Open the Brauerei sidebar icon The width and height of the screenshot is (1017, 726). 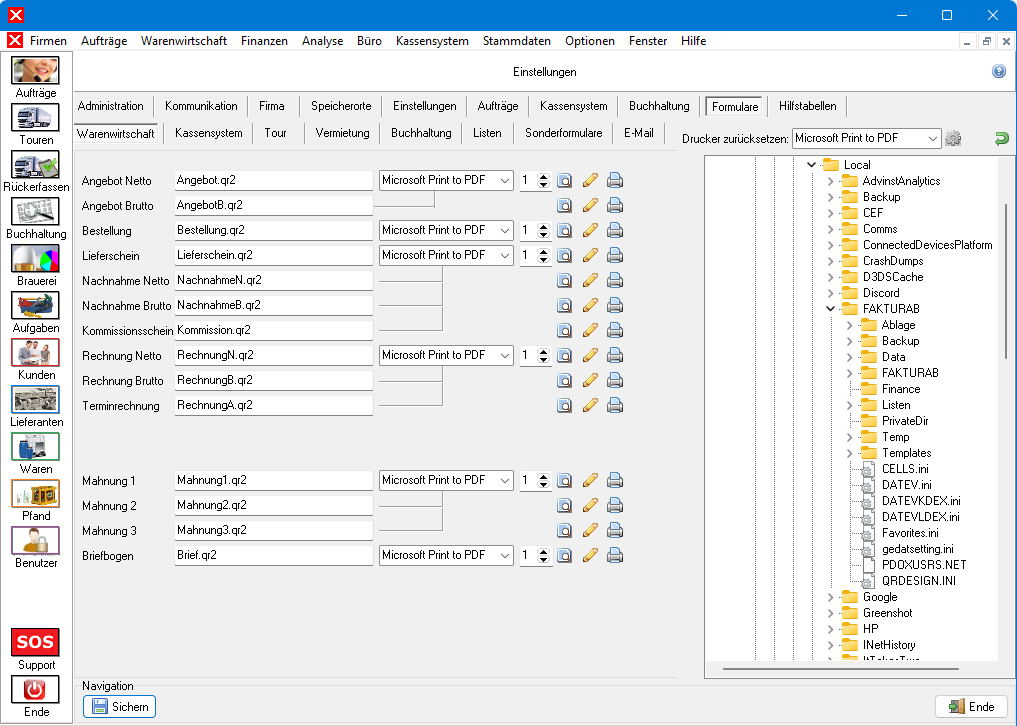pyautogui.click(x=35, y=259)
